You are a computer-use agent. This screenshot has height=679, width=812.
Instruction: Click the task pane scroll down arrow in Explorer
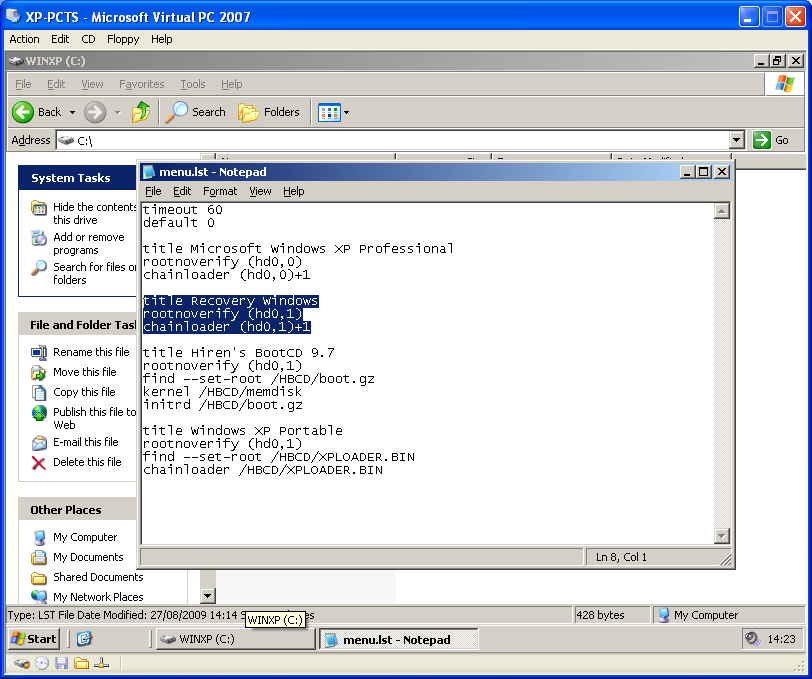(x=208, y=596)
